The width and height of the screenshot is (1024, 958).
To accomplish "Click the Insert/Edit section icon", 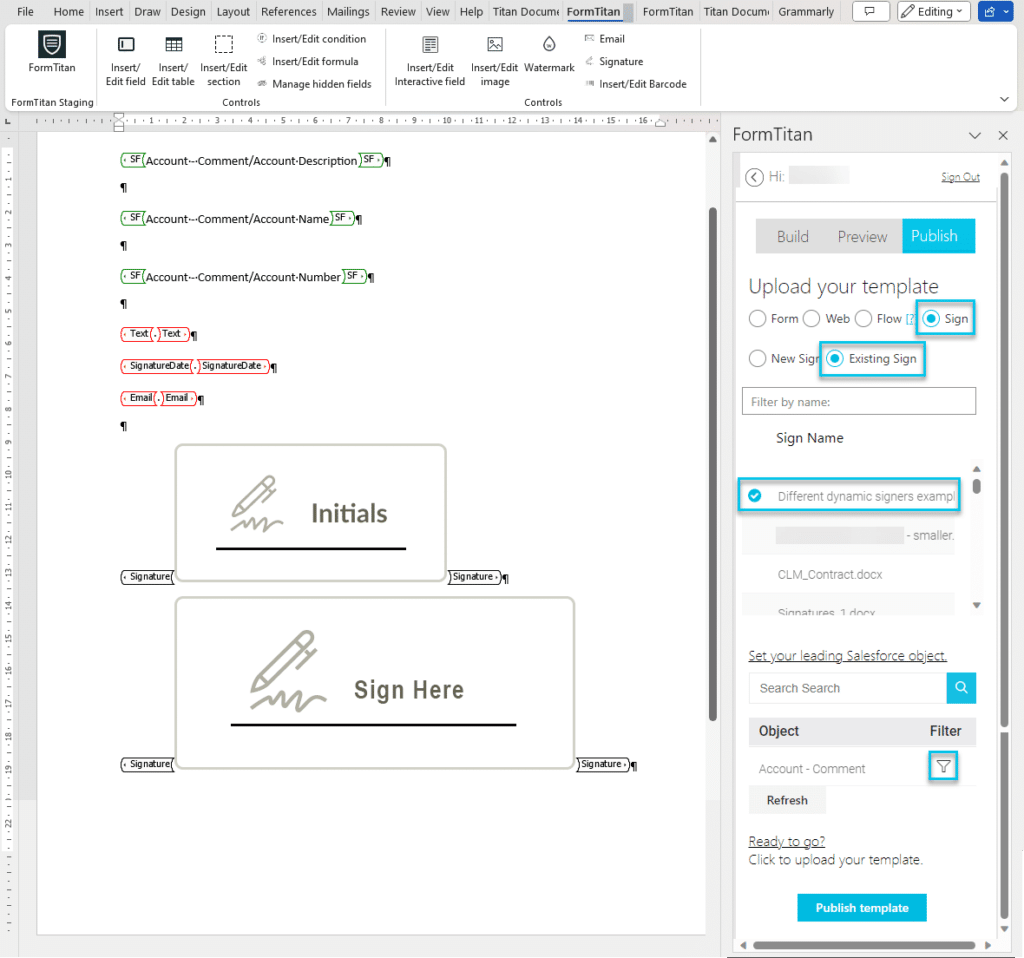I will [224, 46].
